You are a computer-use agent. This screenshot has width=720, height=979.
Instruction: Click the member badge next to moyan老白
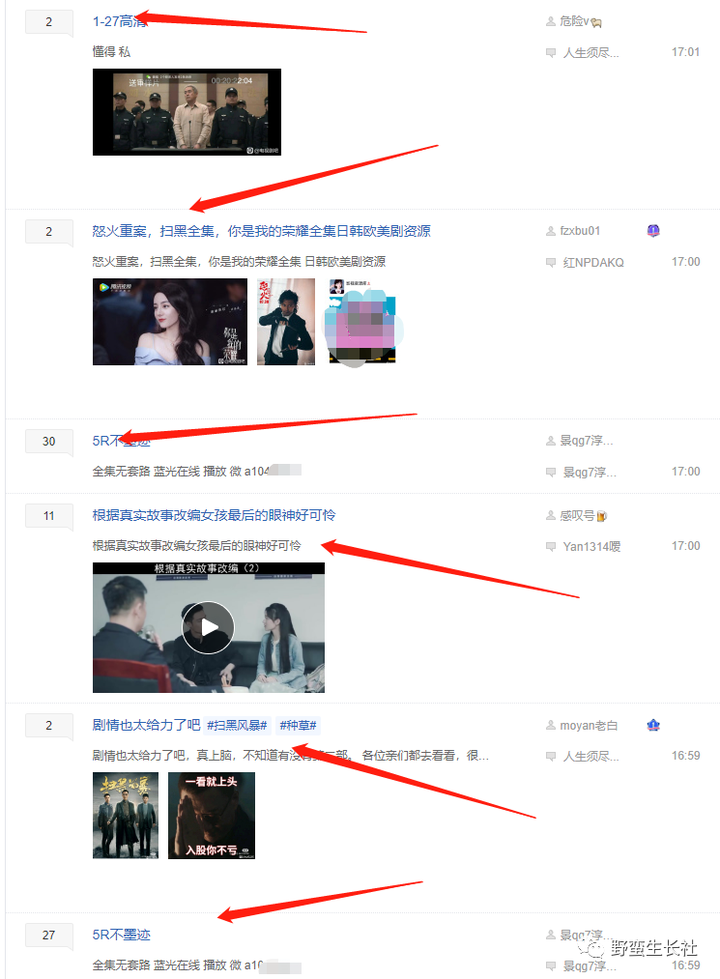click(x=653, y=725)
